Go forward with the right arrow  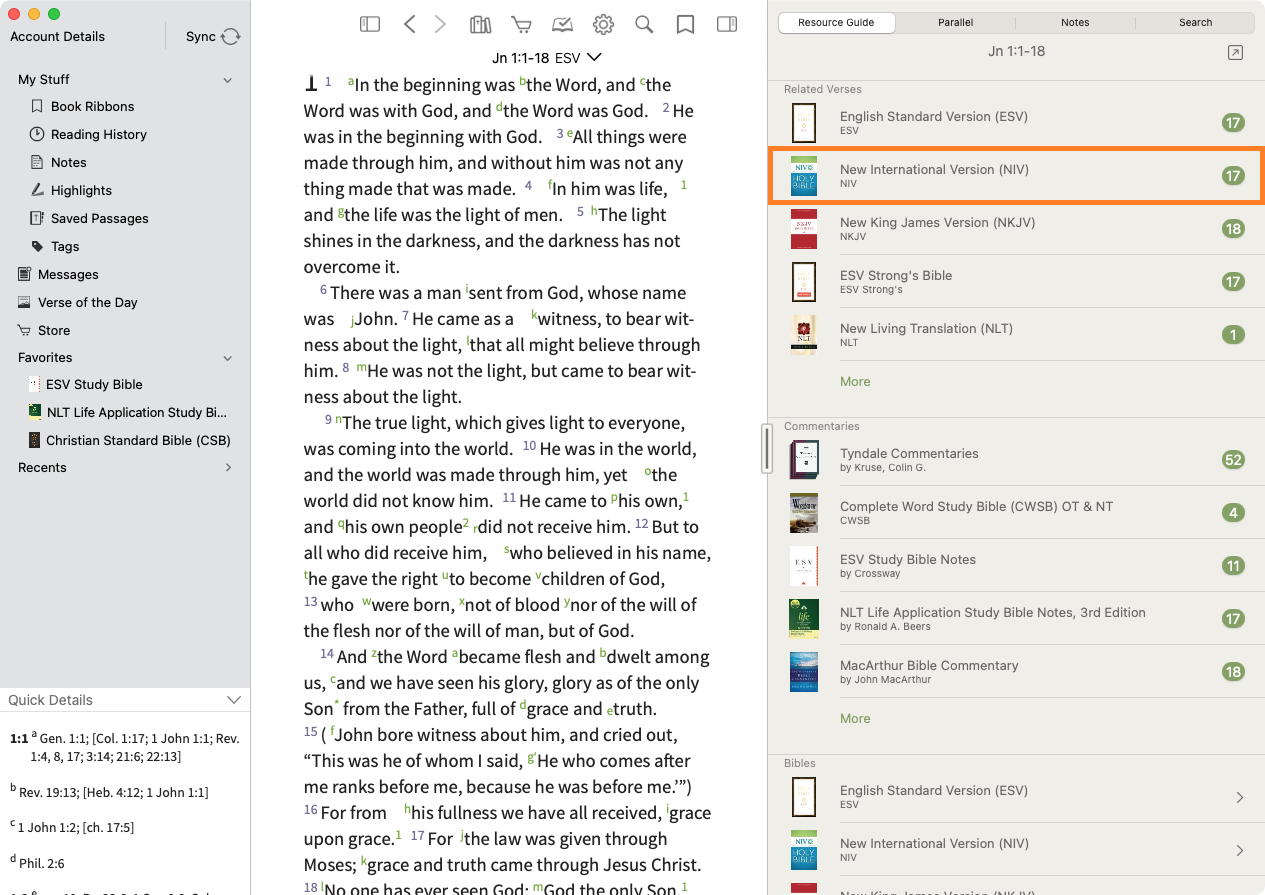coord(440,24)
